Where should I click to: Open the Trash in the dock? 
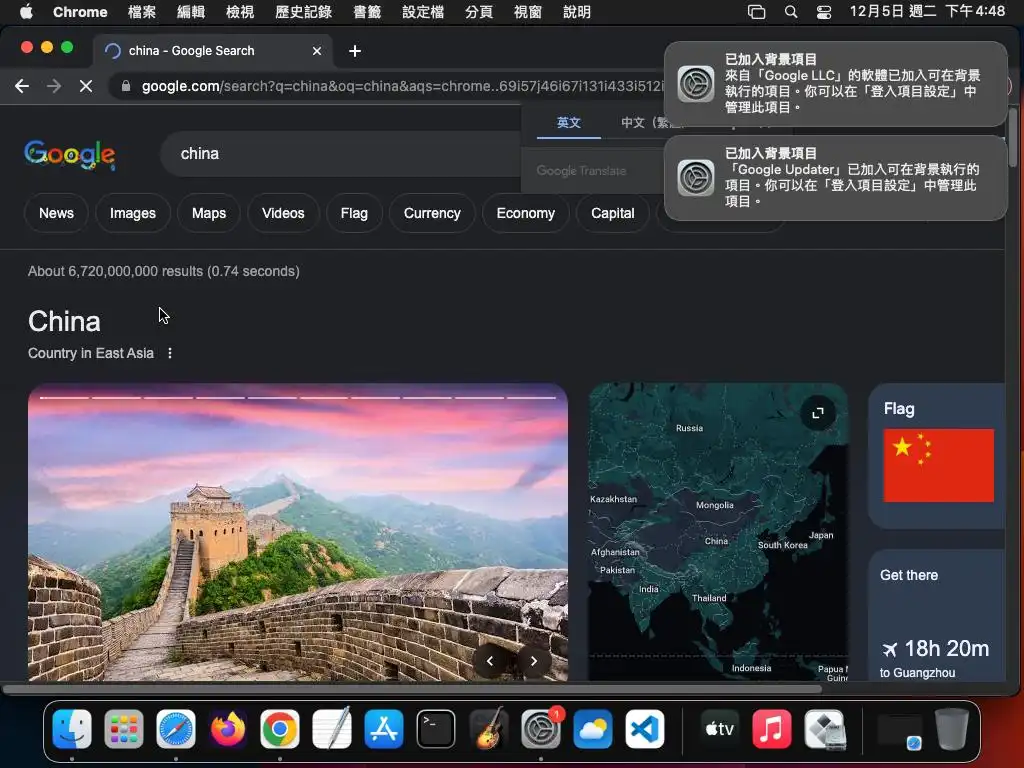[x=952, y=729]
